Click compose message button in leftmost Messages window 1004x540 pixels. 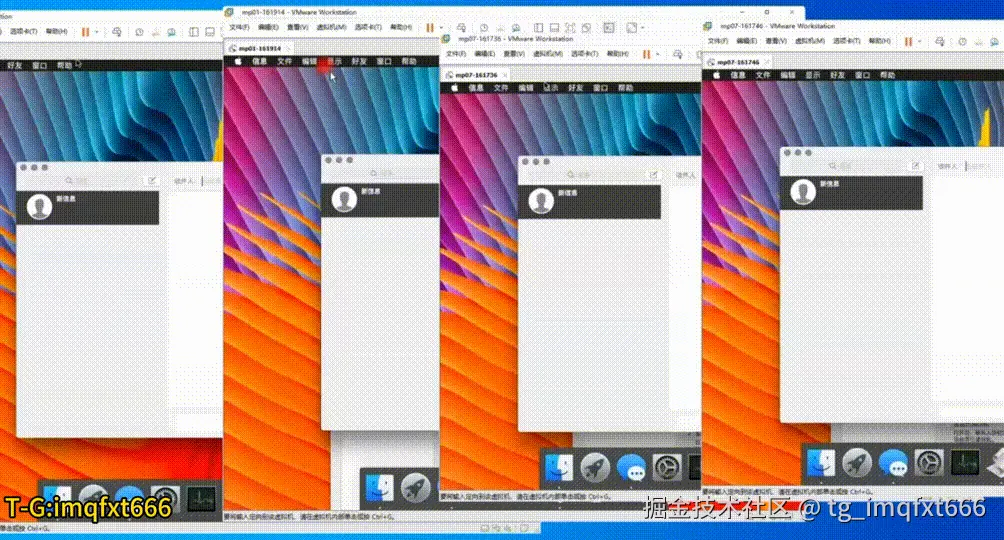[152, 181]
